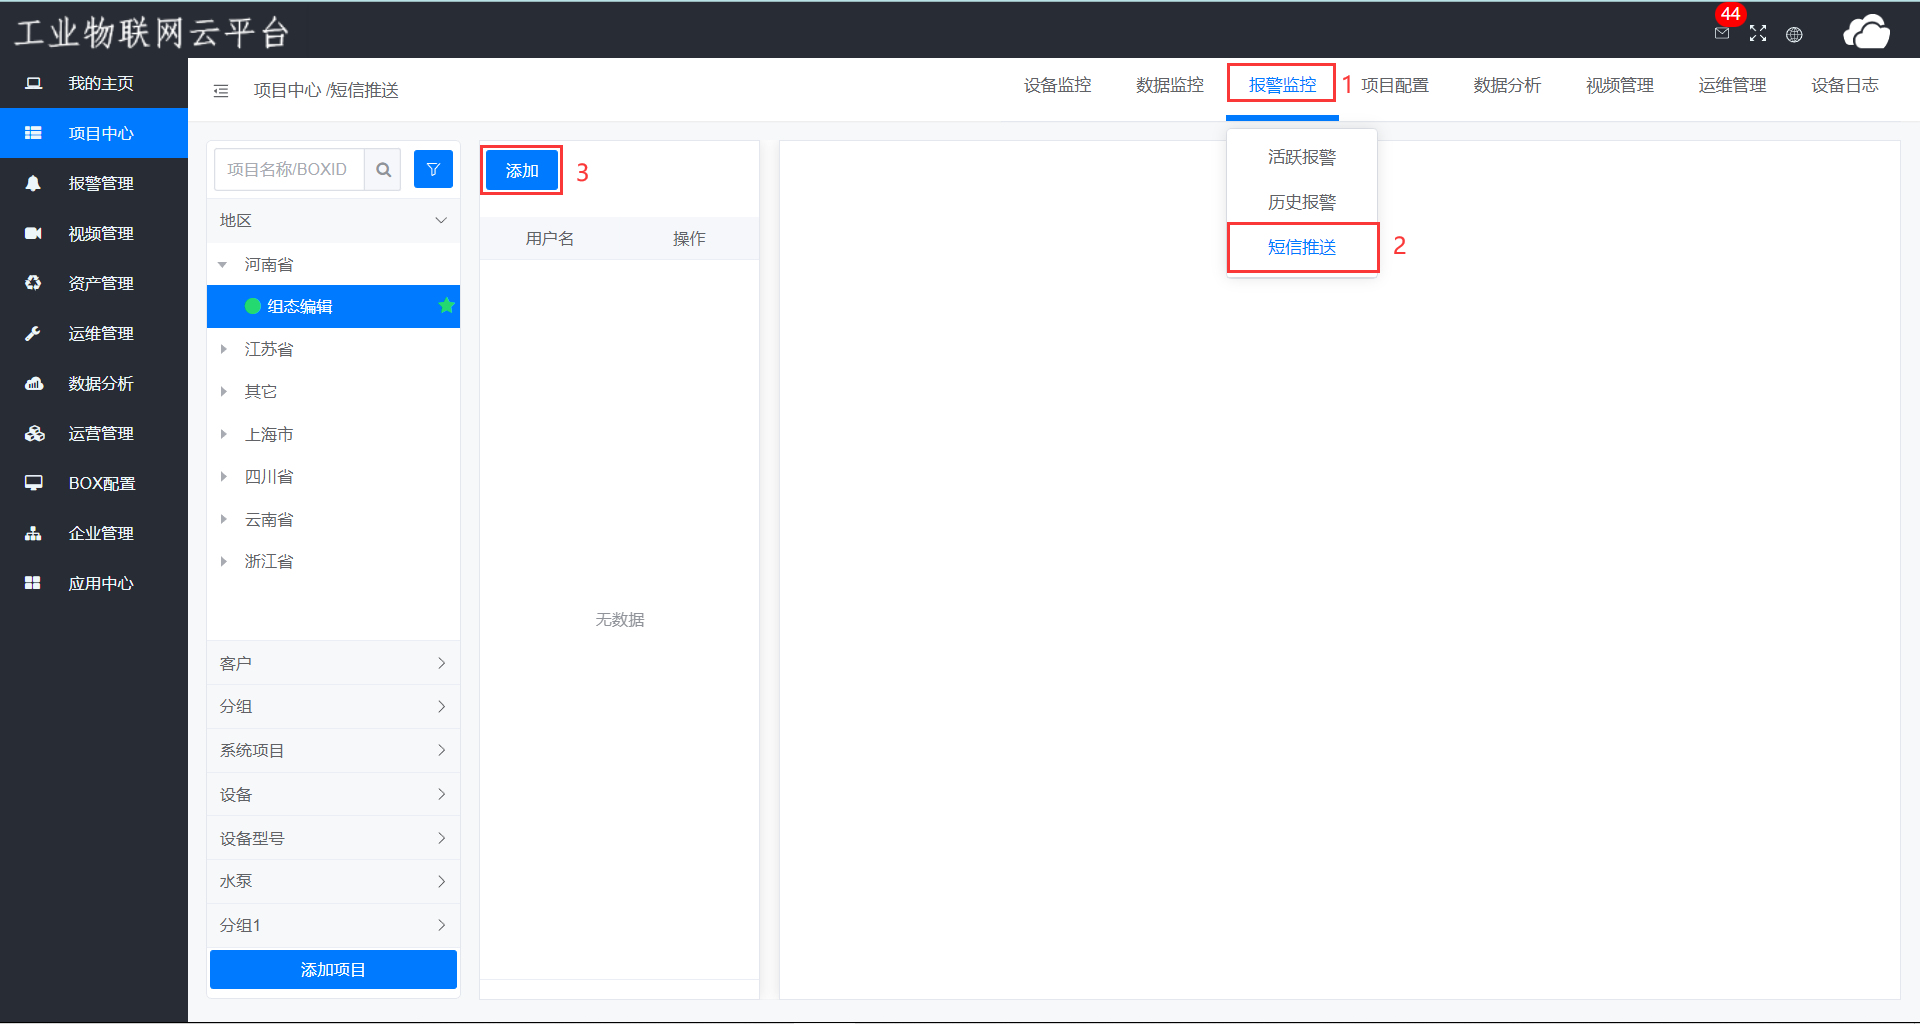Click the 添加项目 button
This screenshot has width=1920, height=1024.
333,969
